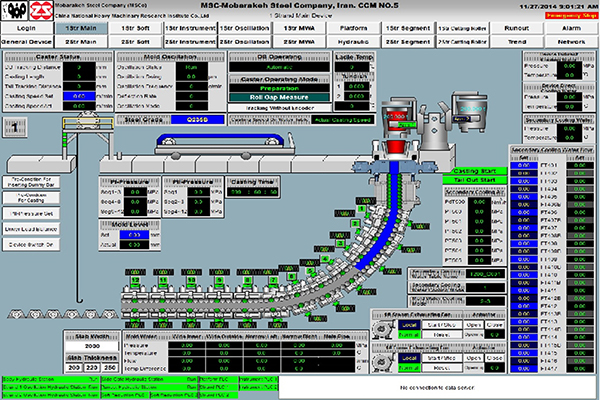Open the 2Str Main tab
600x400 pixels.
pyautogui.click(x=81, y=41)
